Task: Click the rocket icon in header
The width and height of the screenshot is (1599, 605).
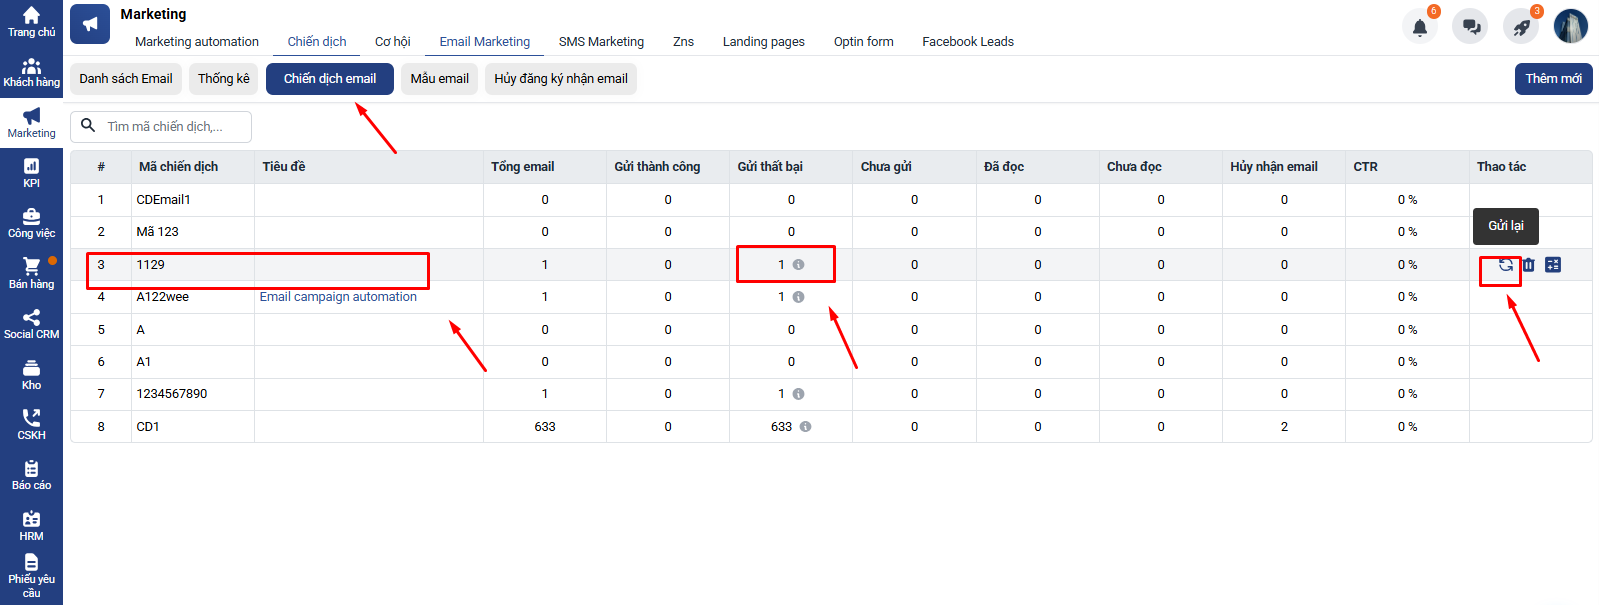Action: 1521,27
